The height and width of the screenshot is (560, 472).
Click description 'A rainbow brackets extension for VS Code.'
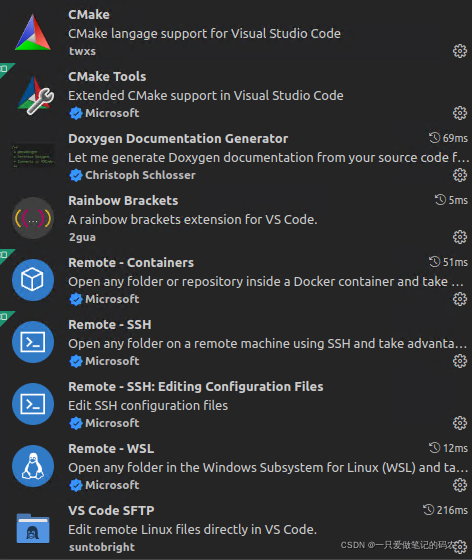(193, 220)
